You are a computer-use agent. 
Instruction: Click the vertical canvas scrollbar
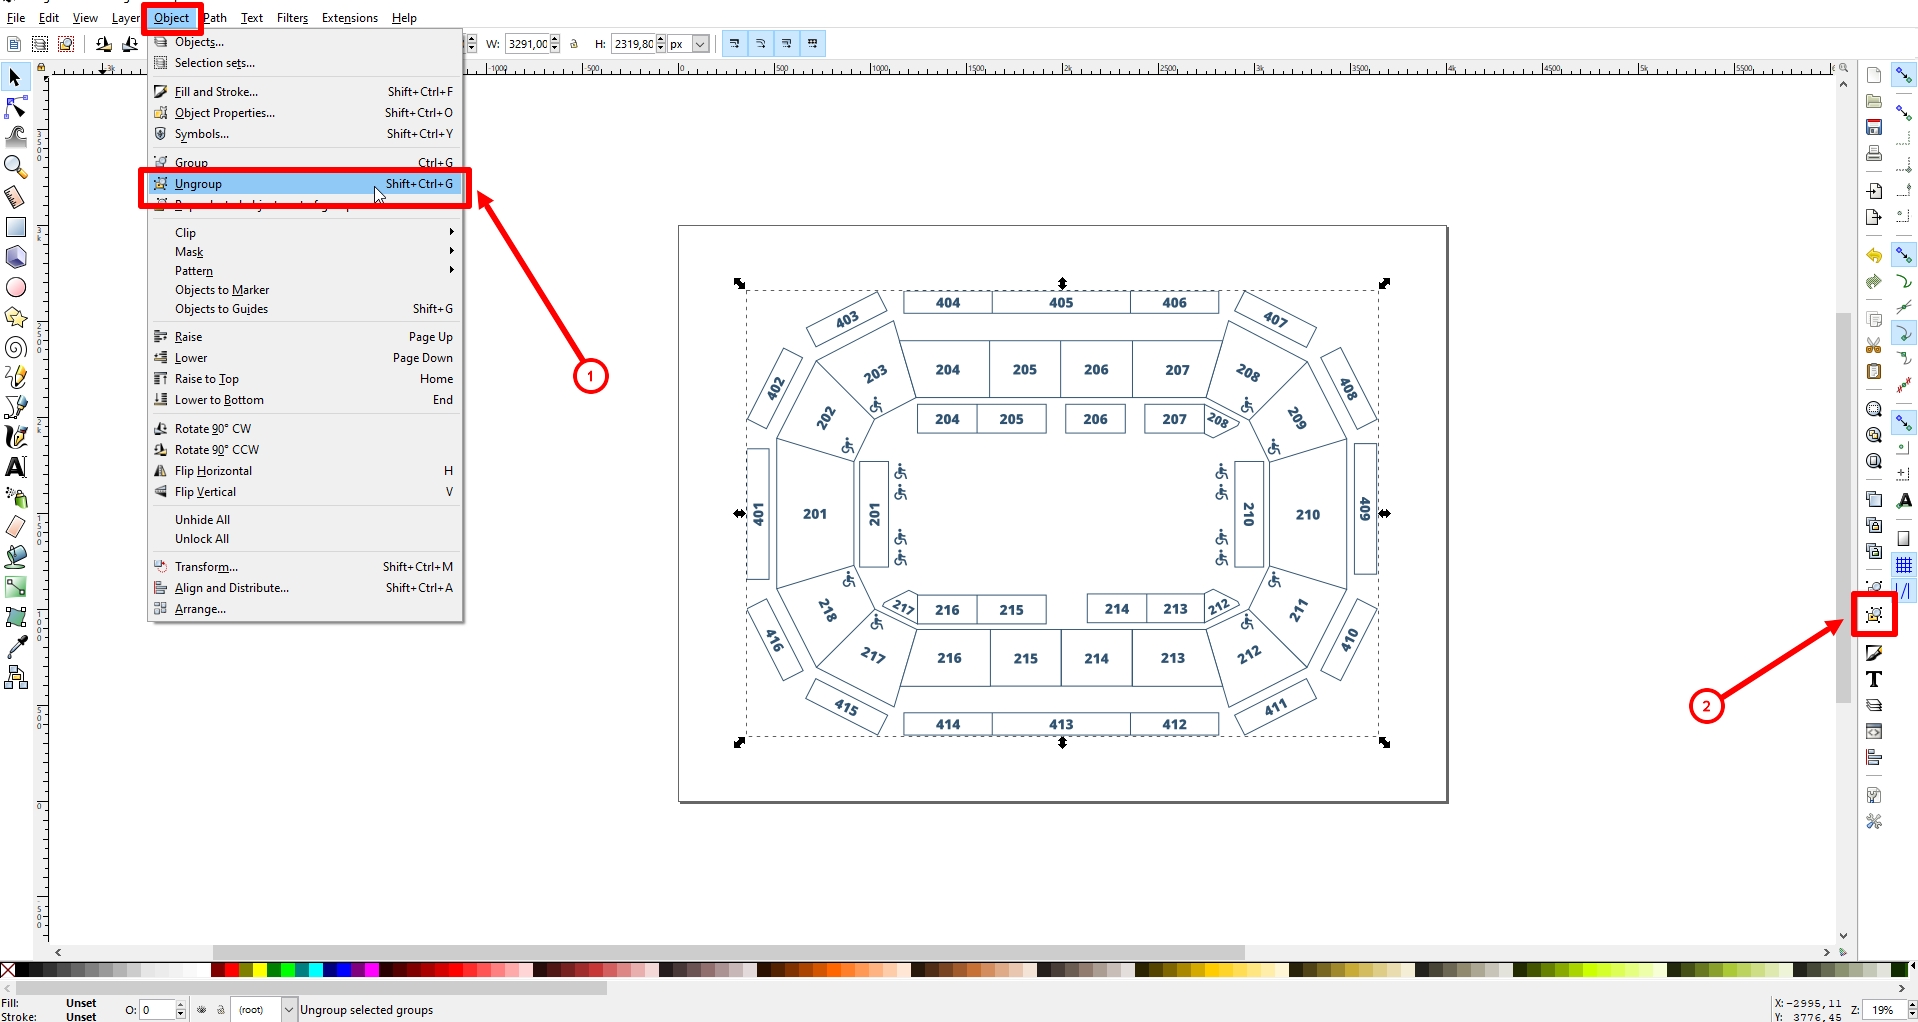(x=1843, y=508)
